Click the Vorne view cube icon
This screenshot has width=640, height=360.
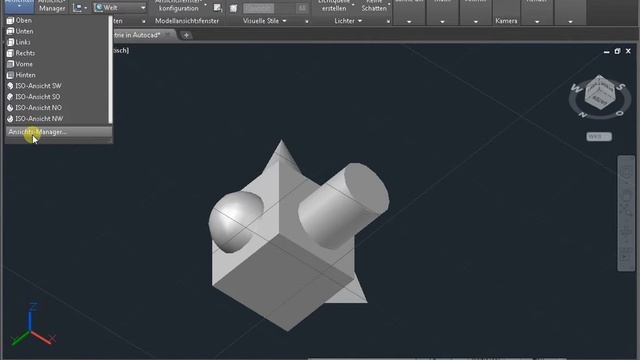coord(10,64)
